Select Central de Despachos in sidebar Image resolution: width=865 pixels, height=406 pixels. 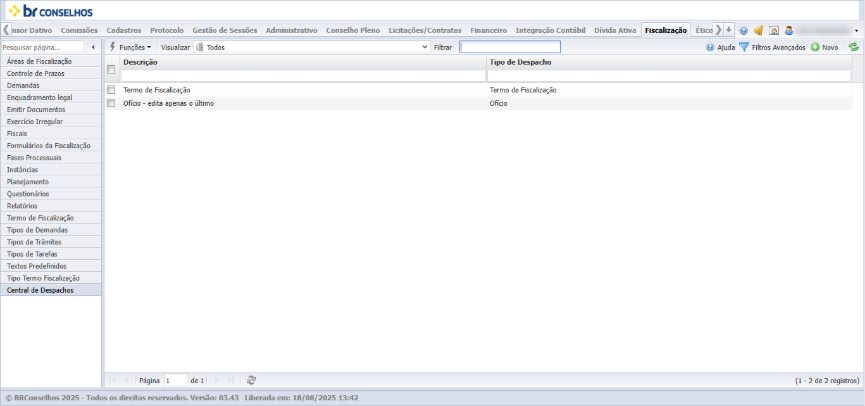click(x=51, y=290)
